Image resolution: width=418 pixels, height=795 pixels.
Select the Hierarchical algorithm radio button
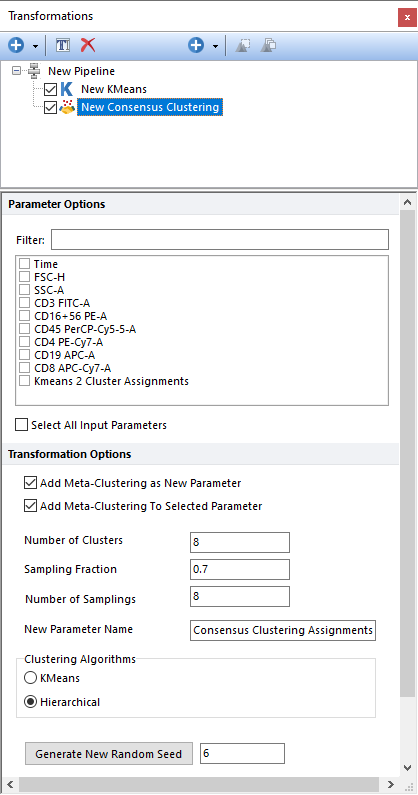coord(30,702)
